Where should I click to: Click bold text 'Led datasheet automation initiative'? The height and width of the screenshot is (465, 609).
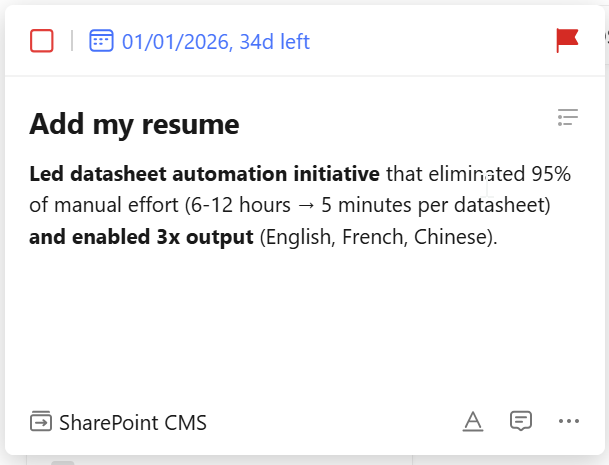(x=204, y=175)
